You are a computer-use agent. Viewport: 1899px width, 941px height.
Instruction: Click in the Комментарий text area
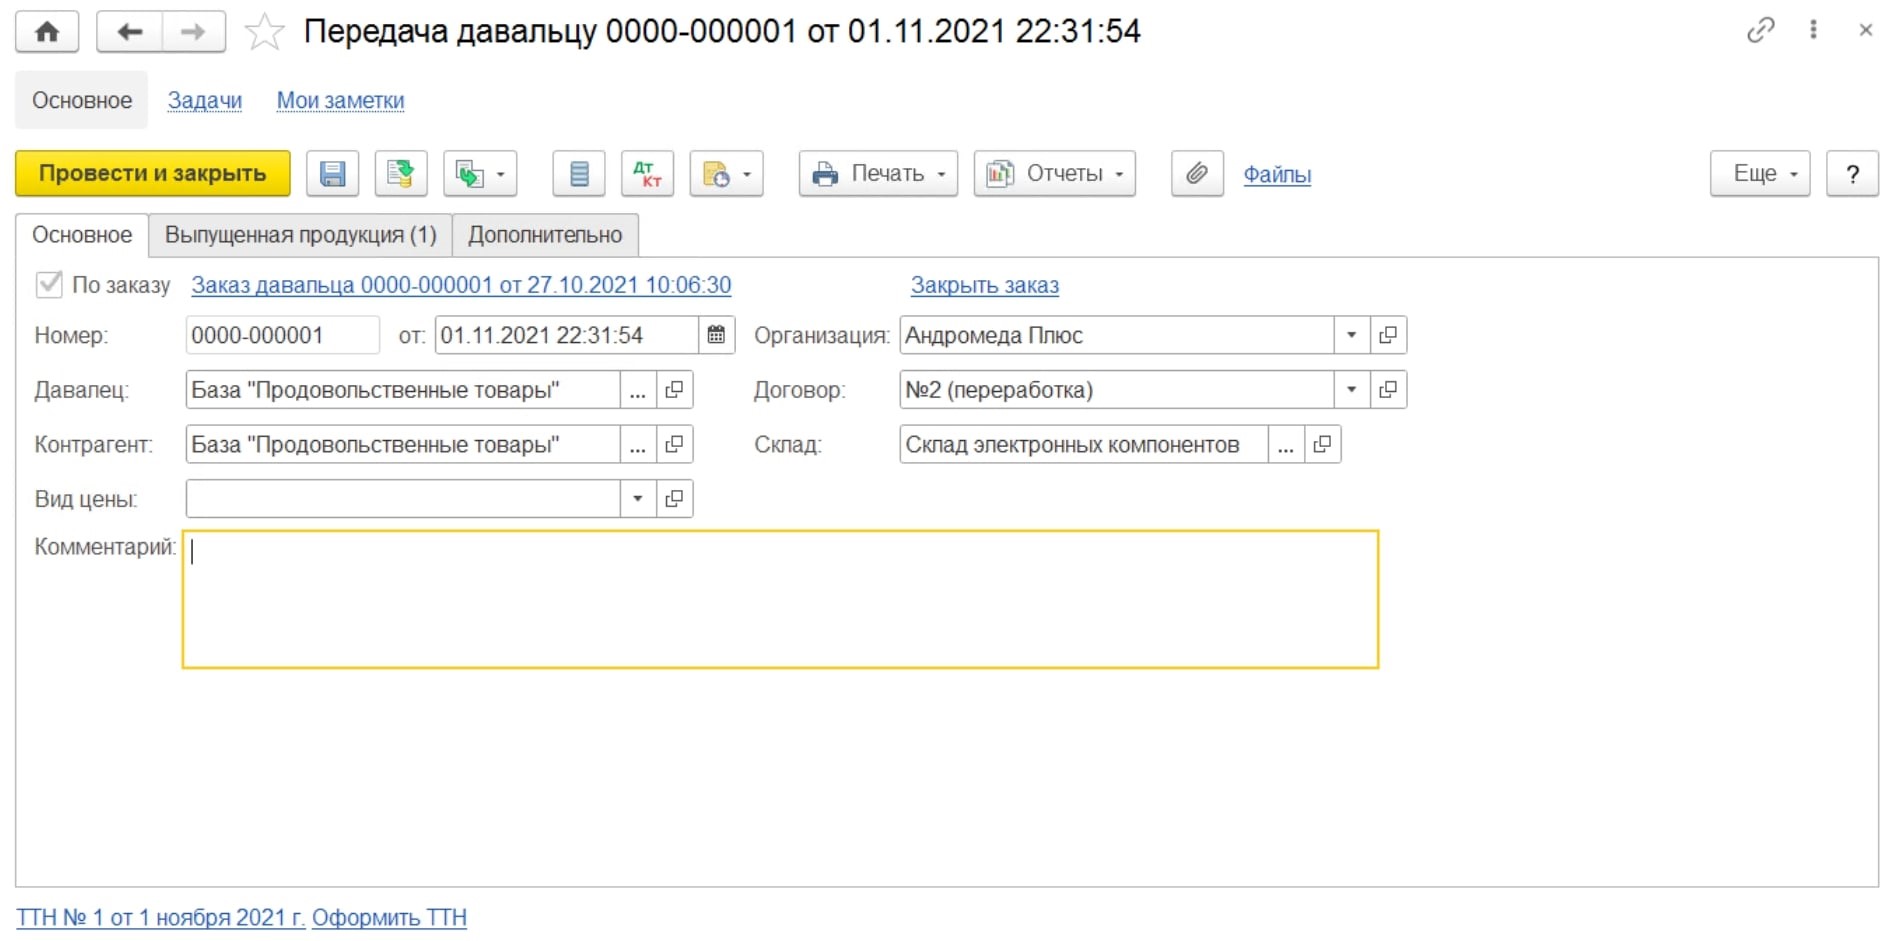[781, 599]
